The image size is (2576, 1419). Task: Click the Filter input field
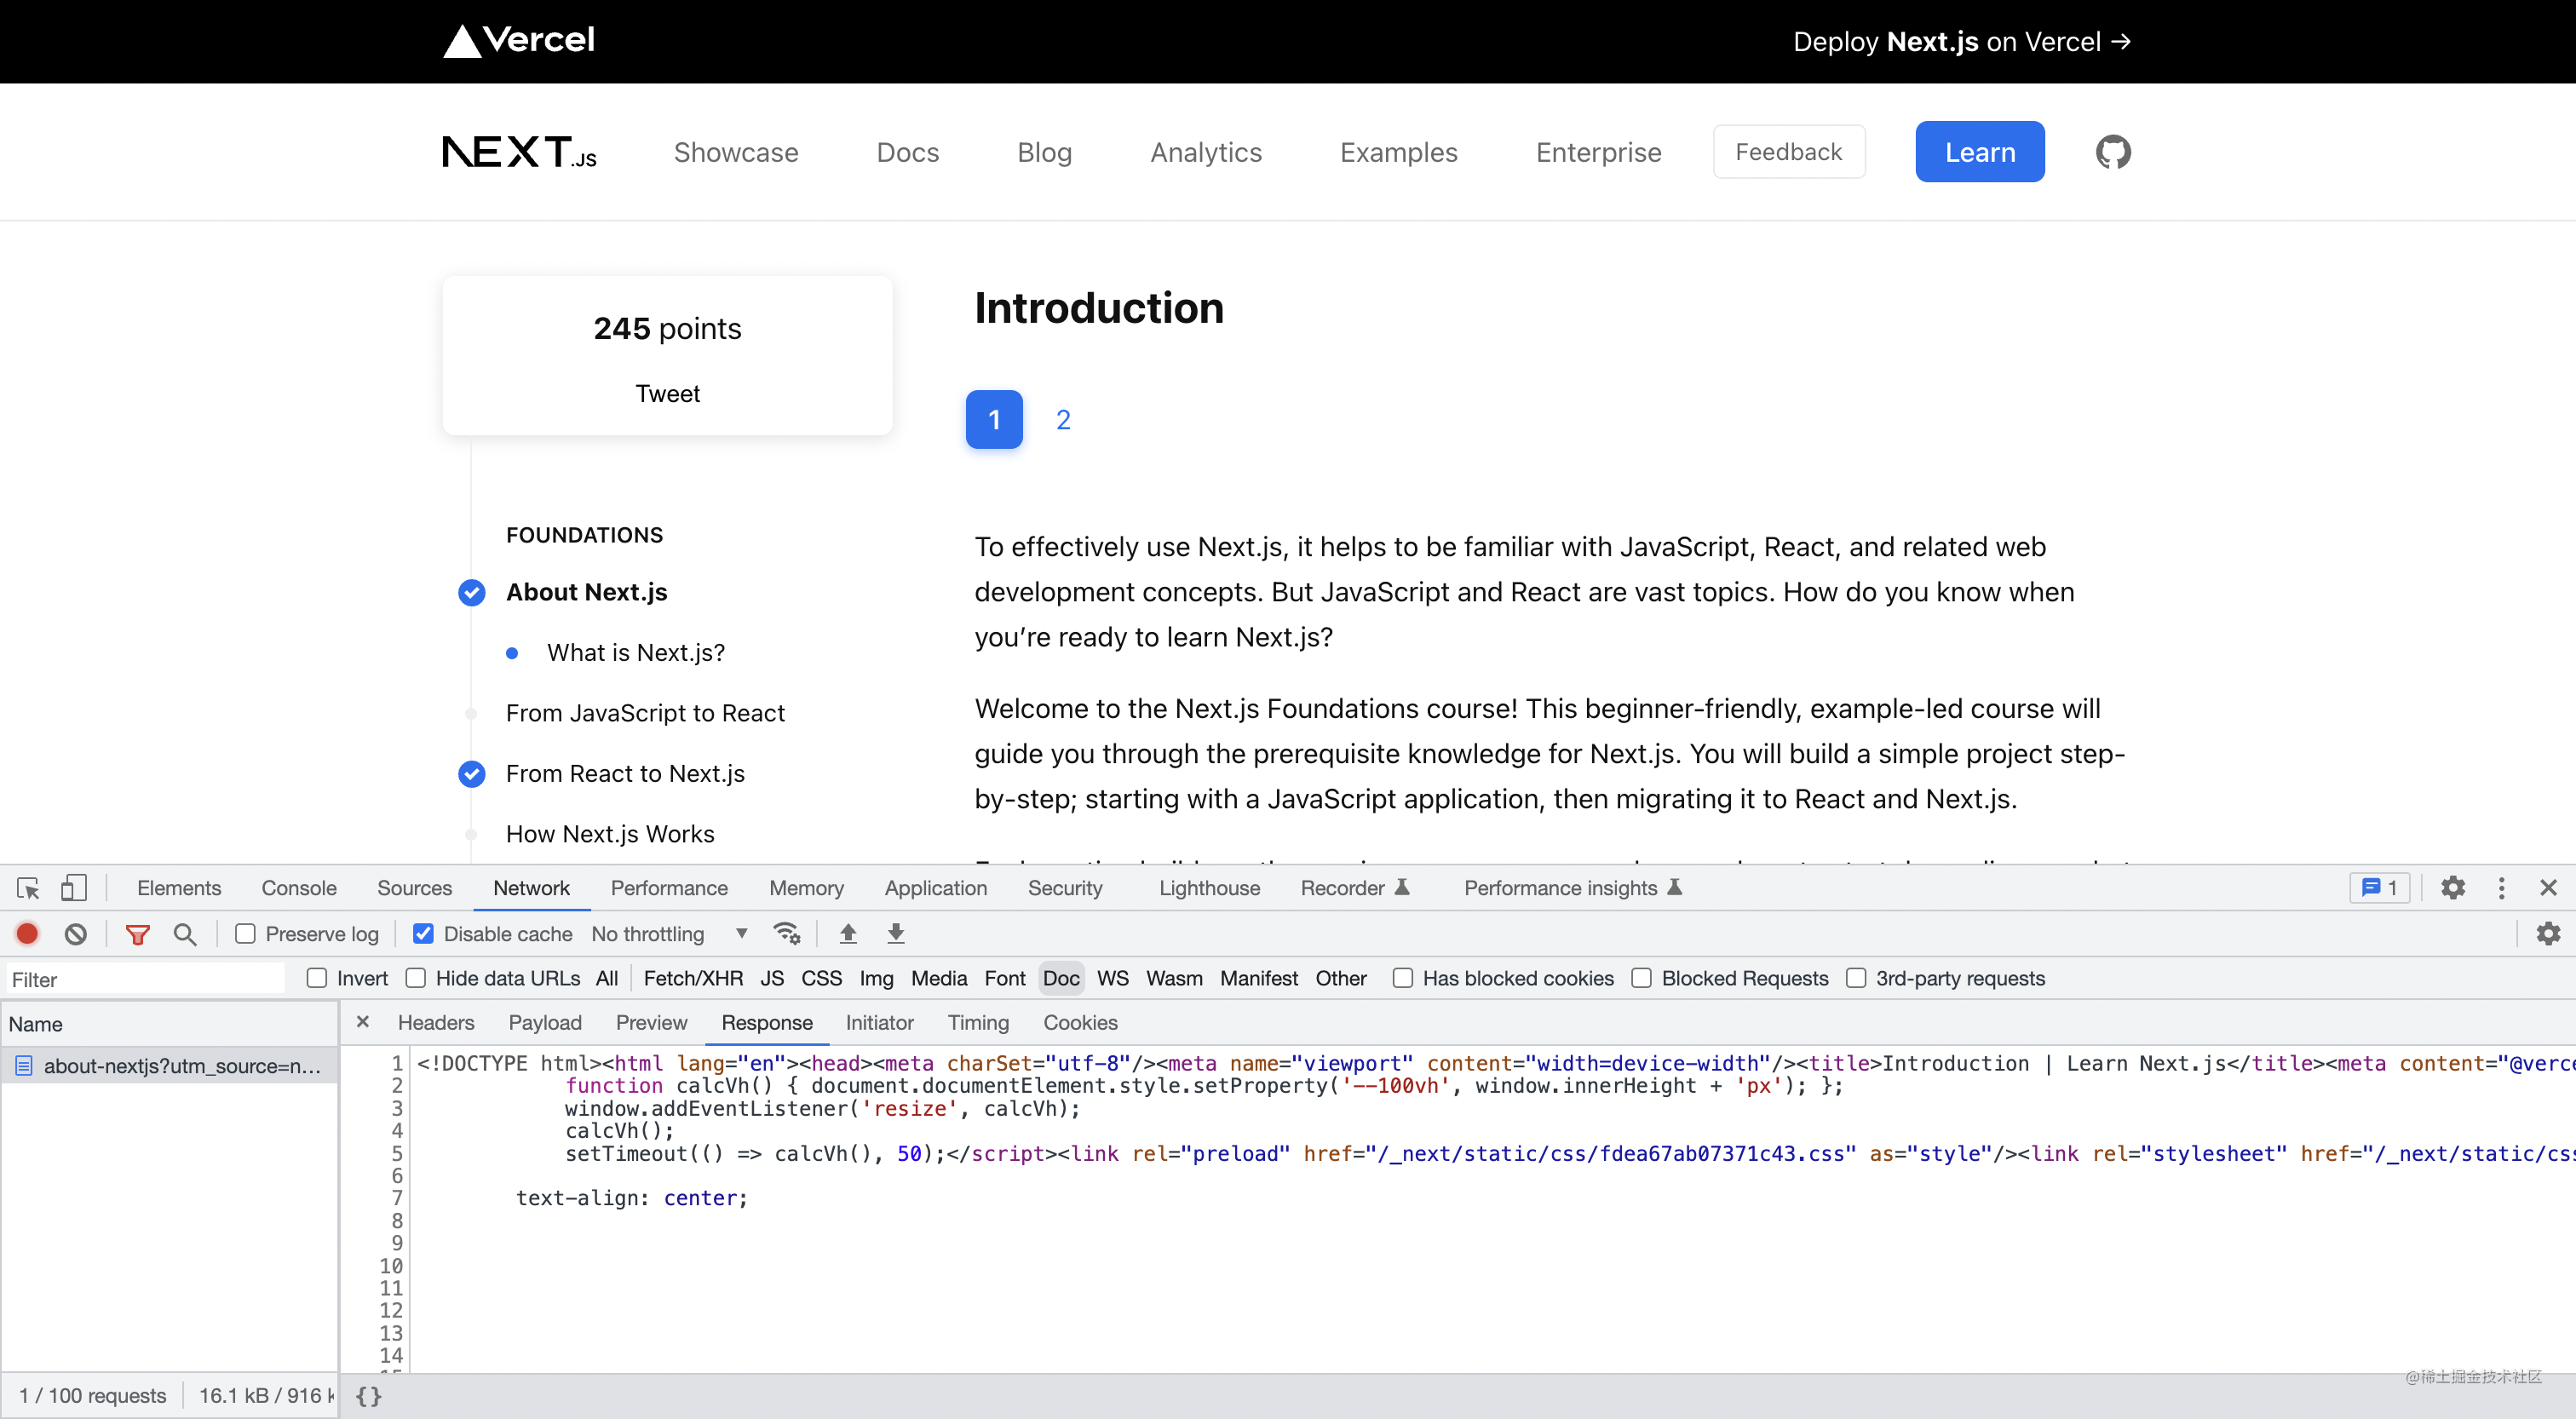pos(145,979)
